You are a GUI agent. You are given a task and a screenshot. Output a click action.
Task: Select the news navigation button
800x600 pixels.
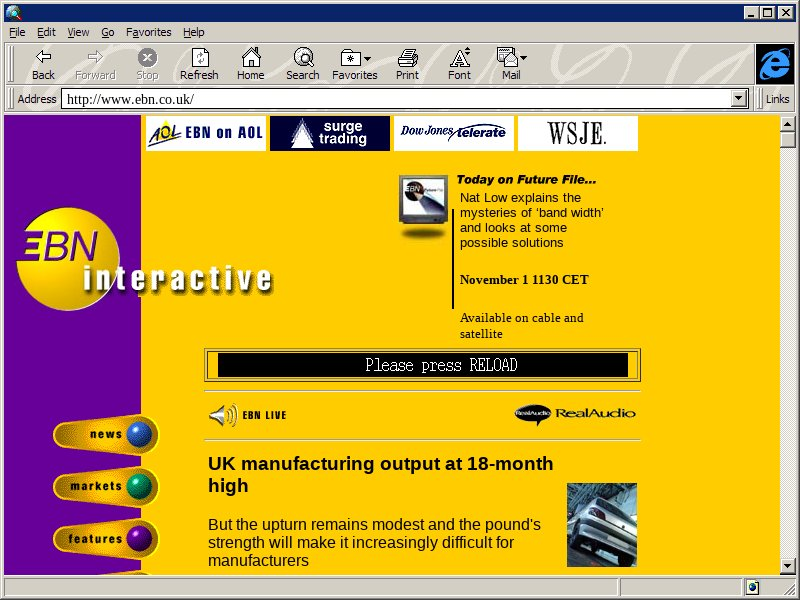pos(106,435)
